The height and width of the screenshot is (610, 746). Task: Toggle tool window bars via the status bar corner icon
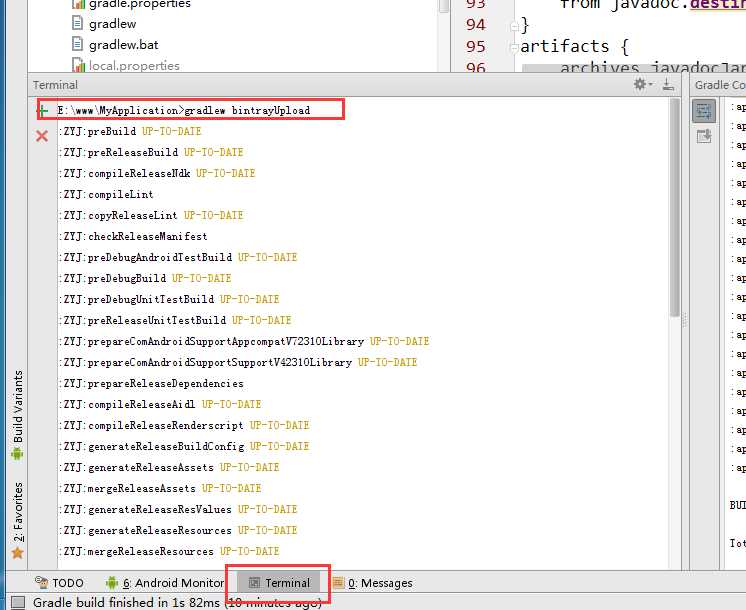point(18,602)
